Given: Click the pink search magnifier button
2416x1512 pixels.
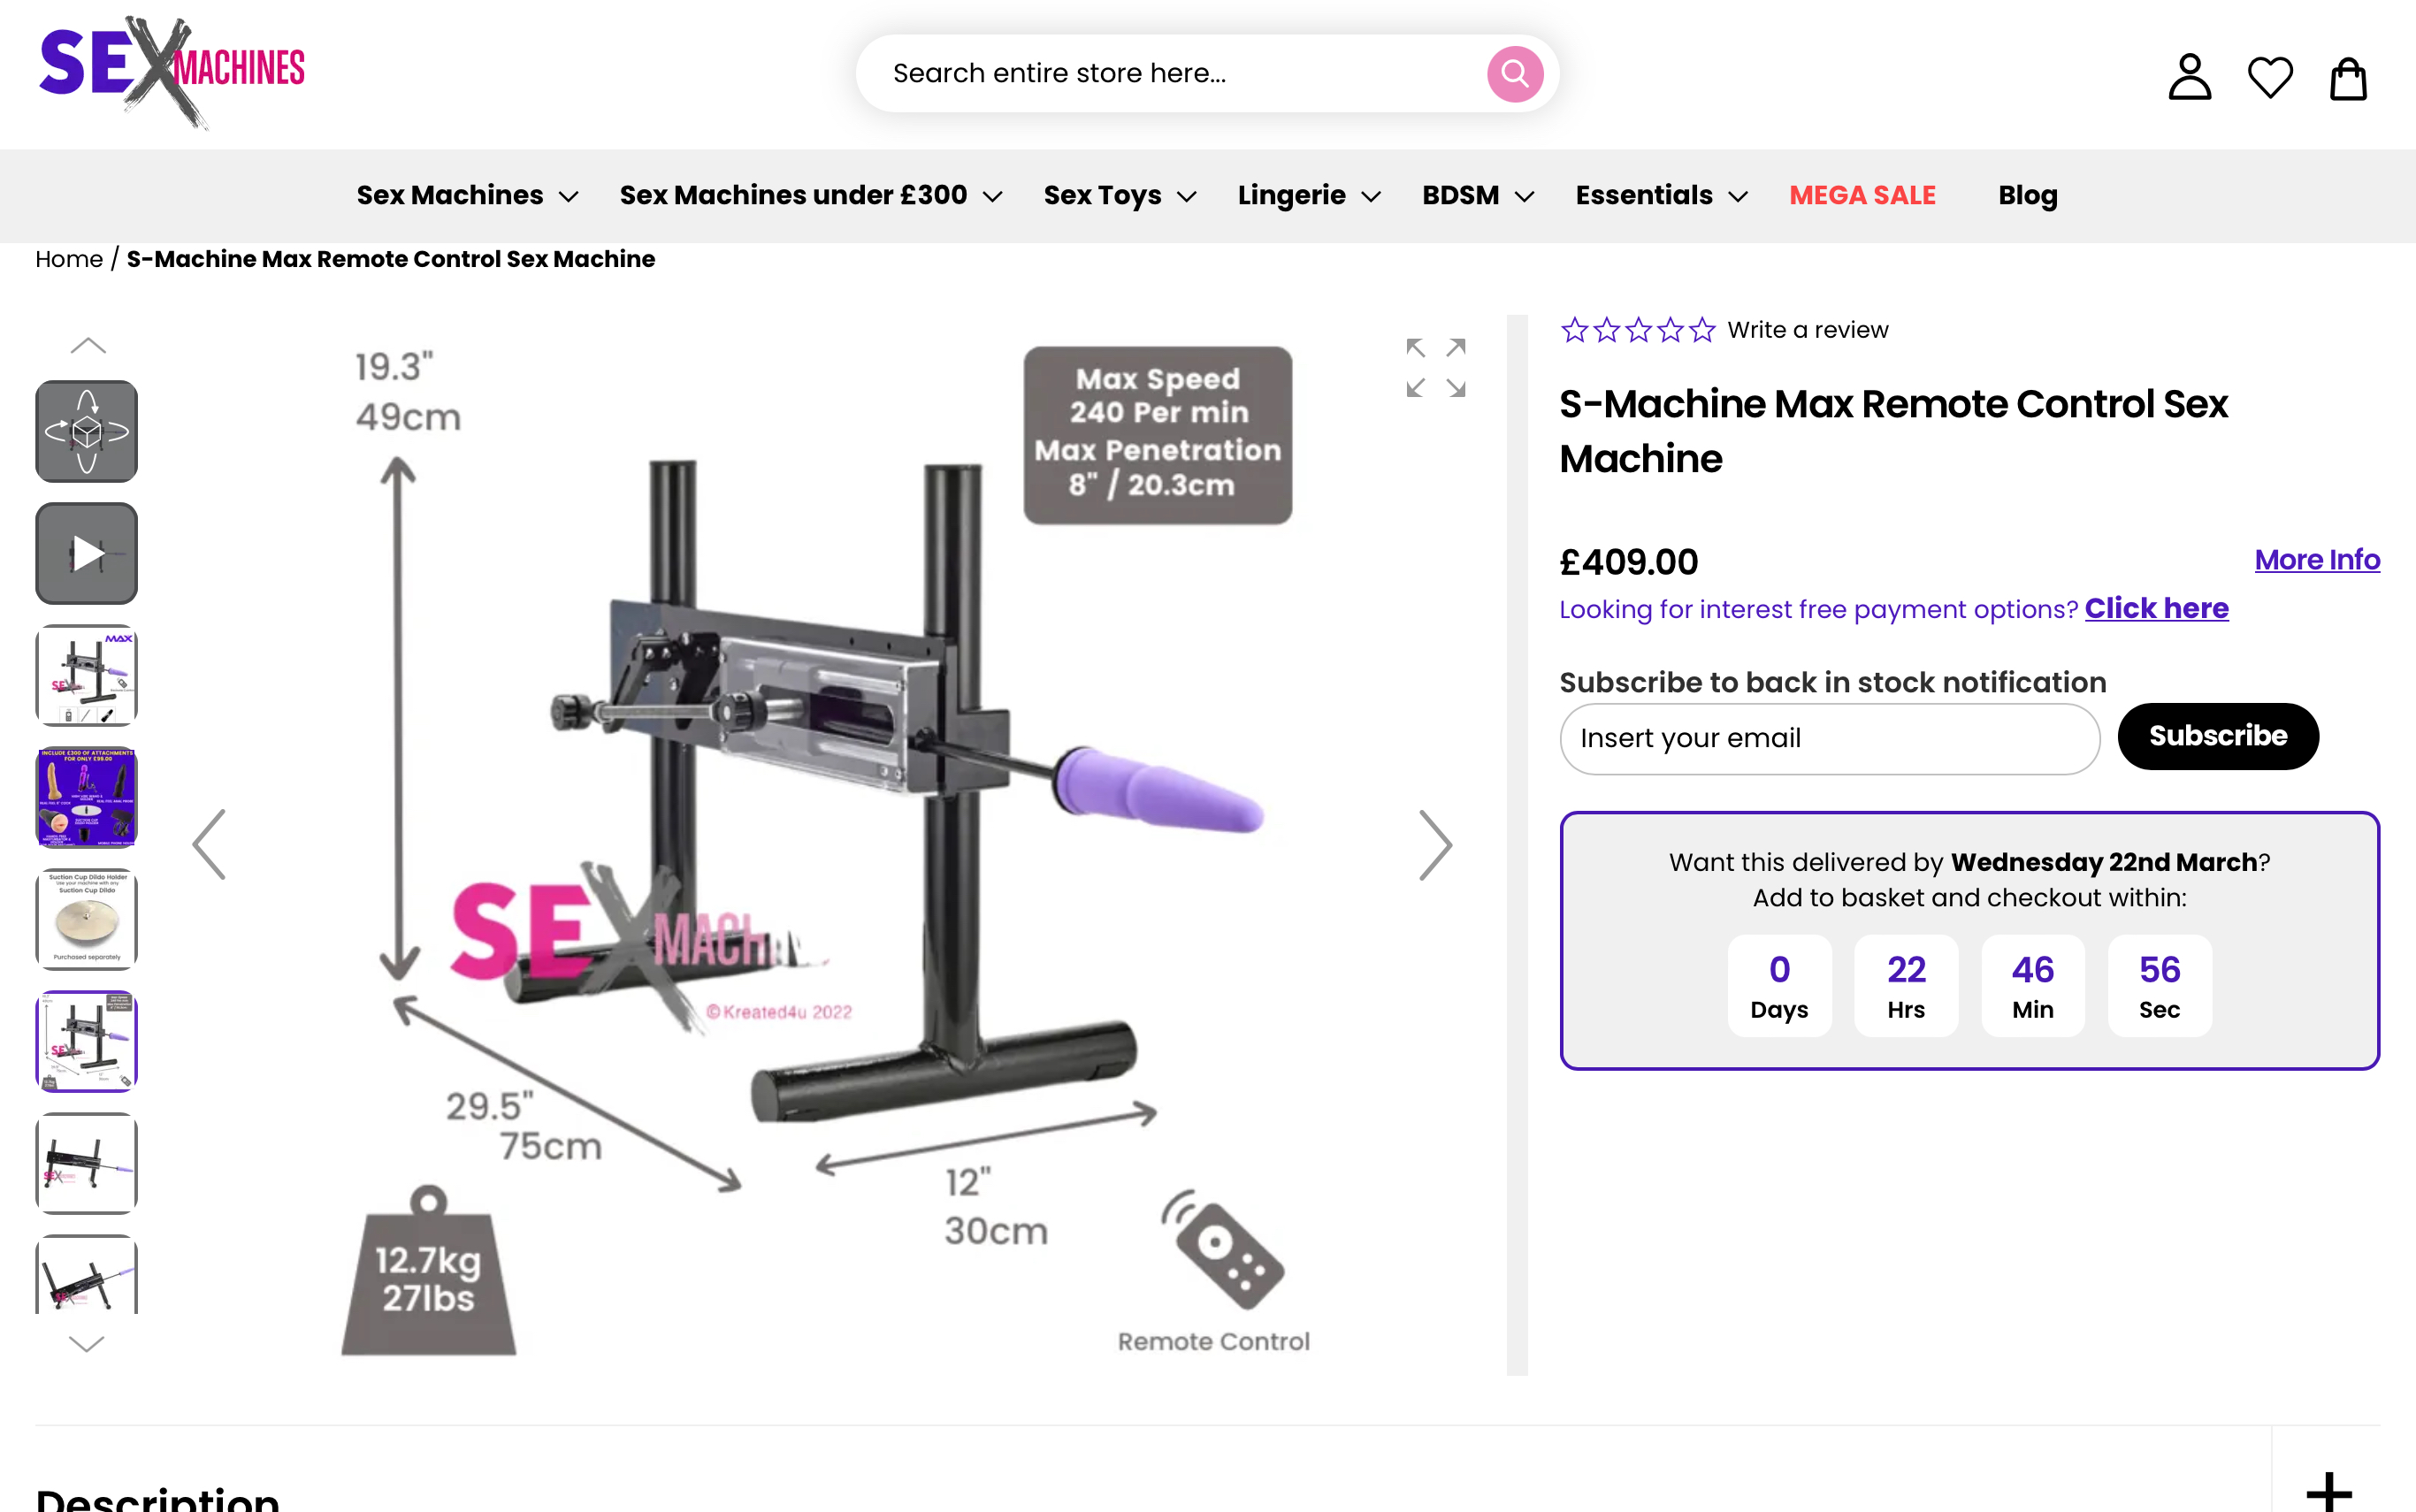Looking at the screenshot, I should coord(1514,74).
